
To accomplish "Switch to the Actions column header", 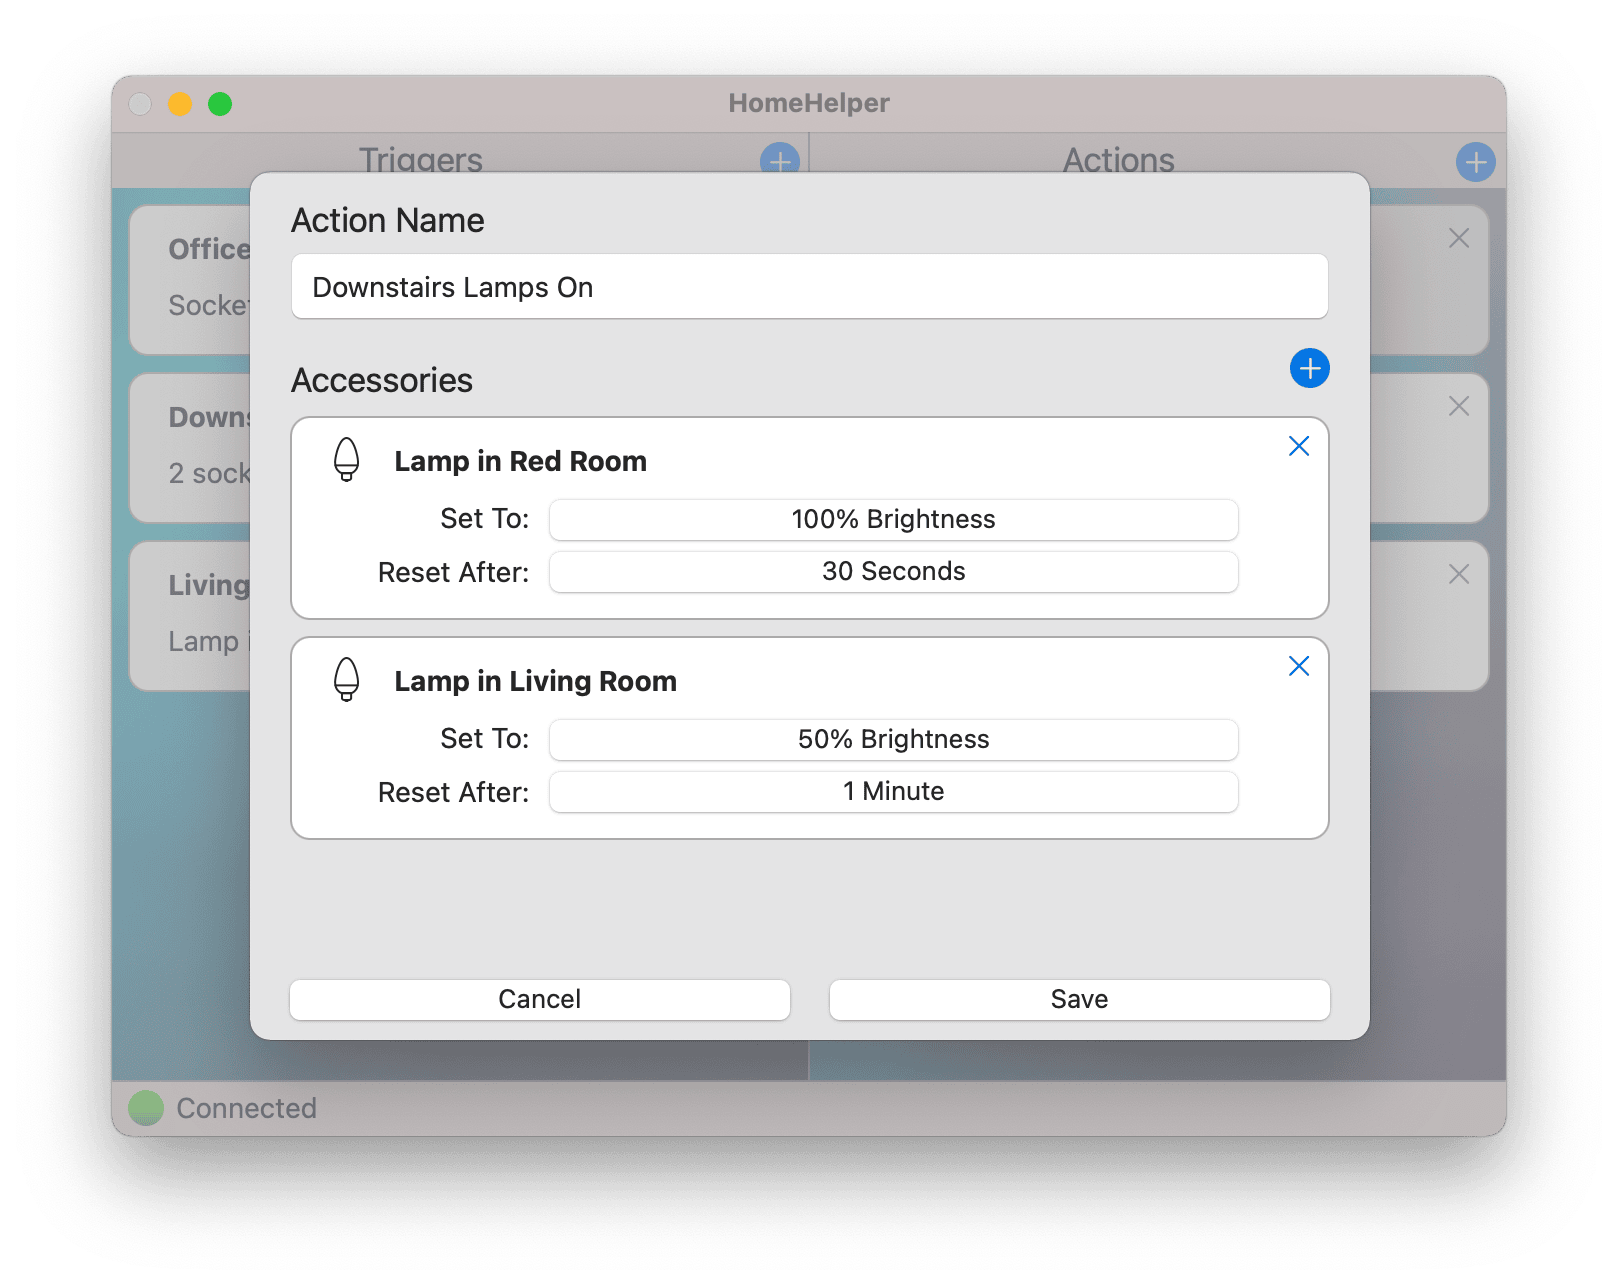I will tap(1117, 160).
